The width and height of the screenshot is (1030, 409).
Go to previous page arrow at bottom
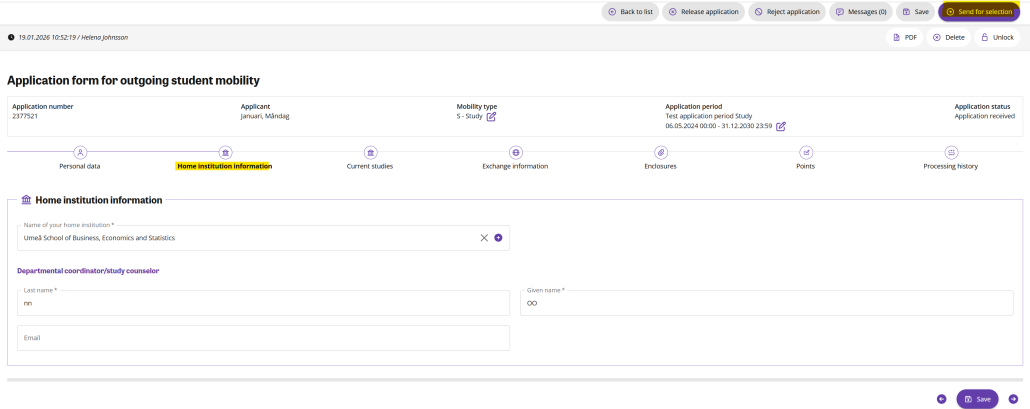[x=941, y=399]
